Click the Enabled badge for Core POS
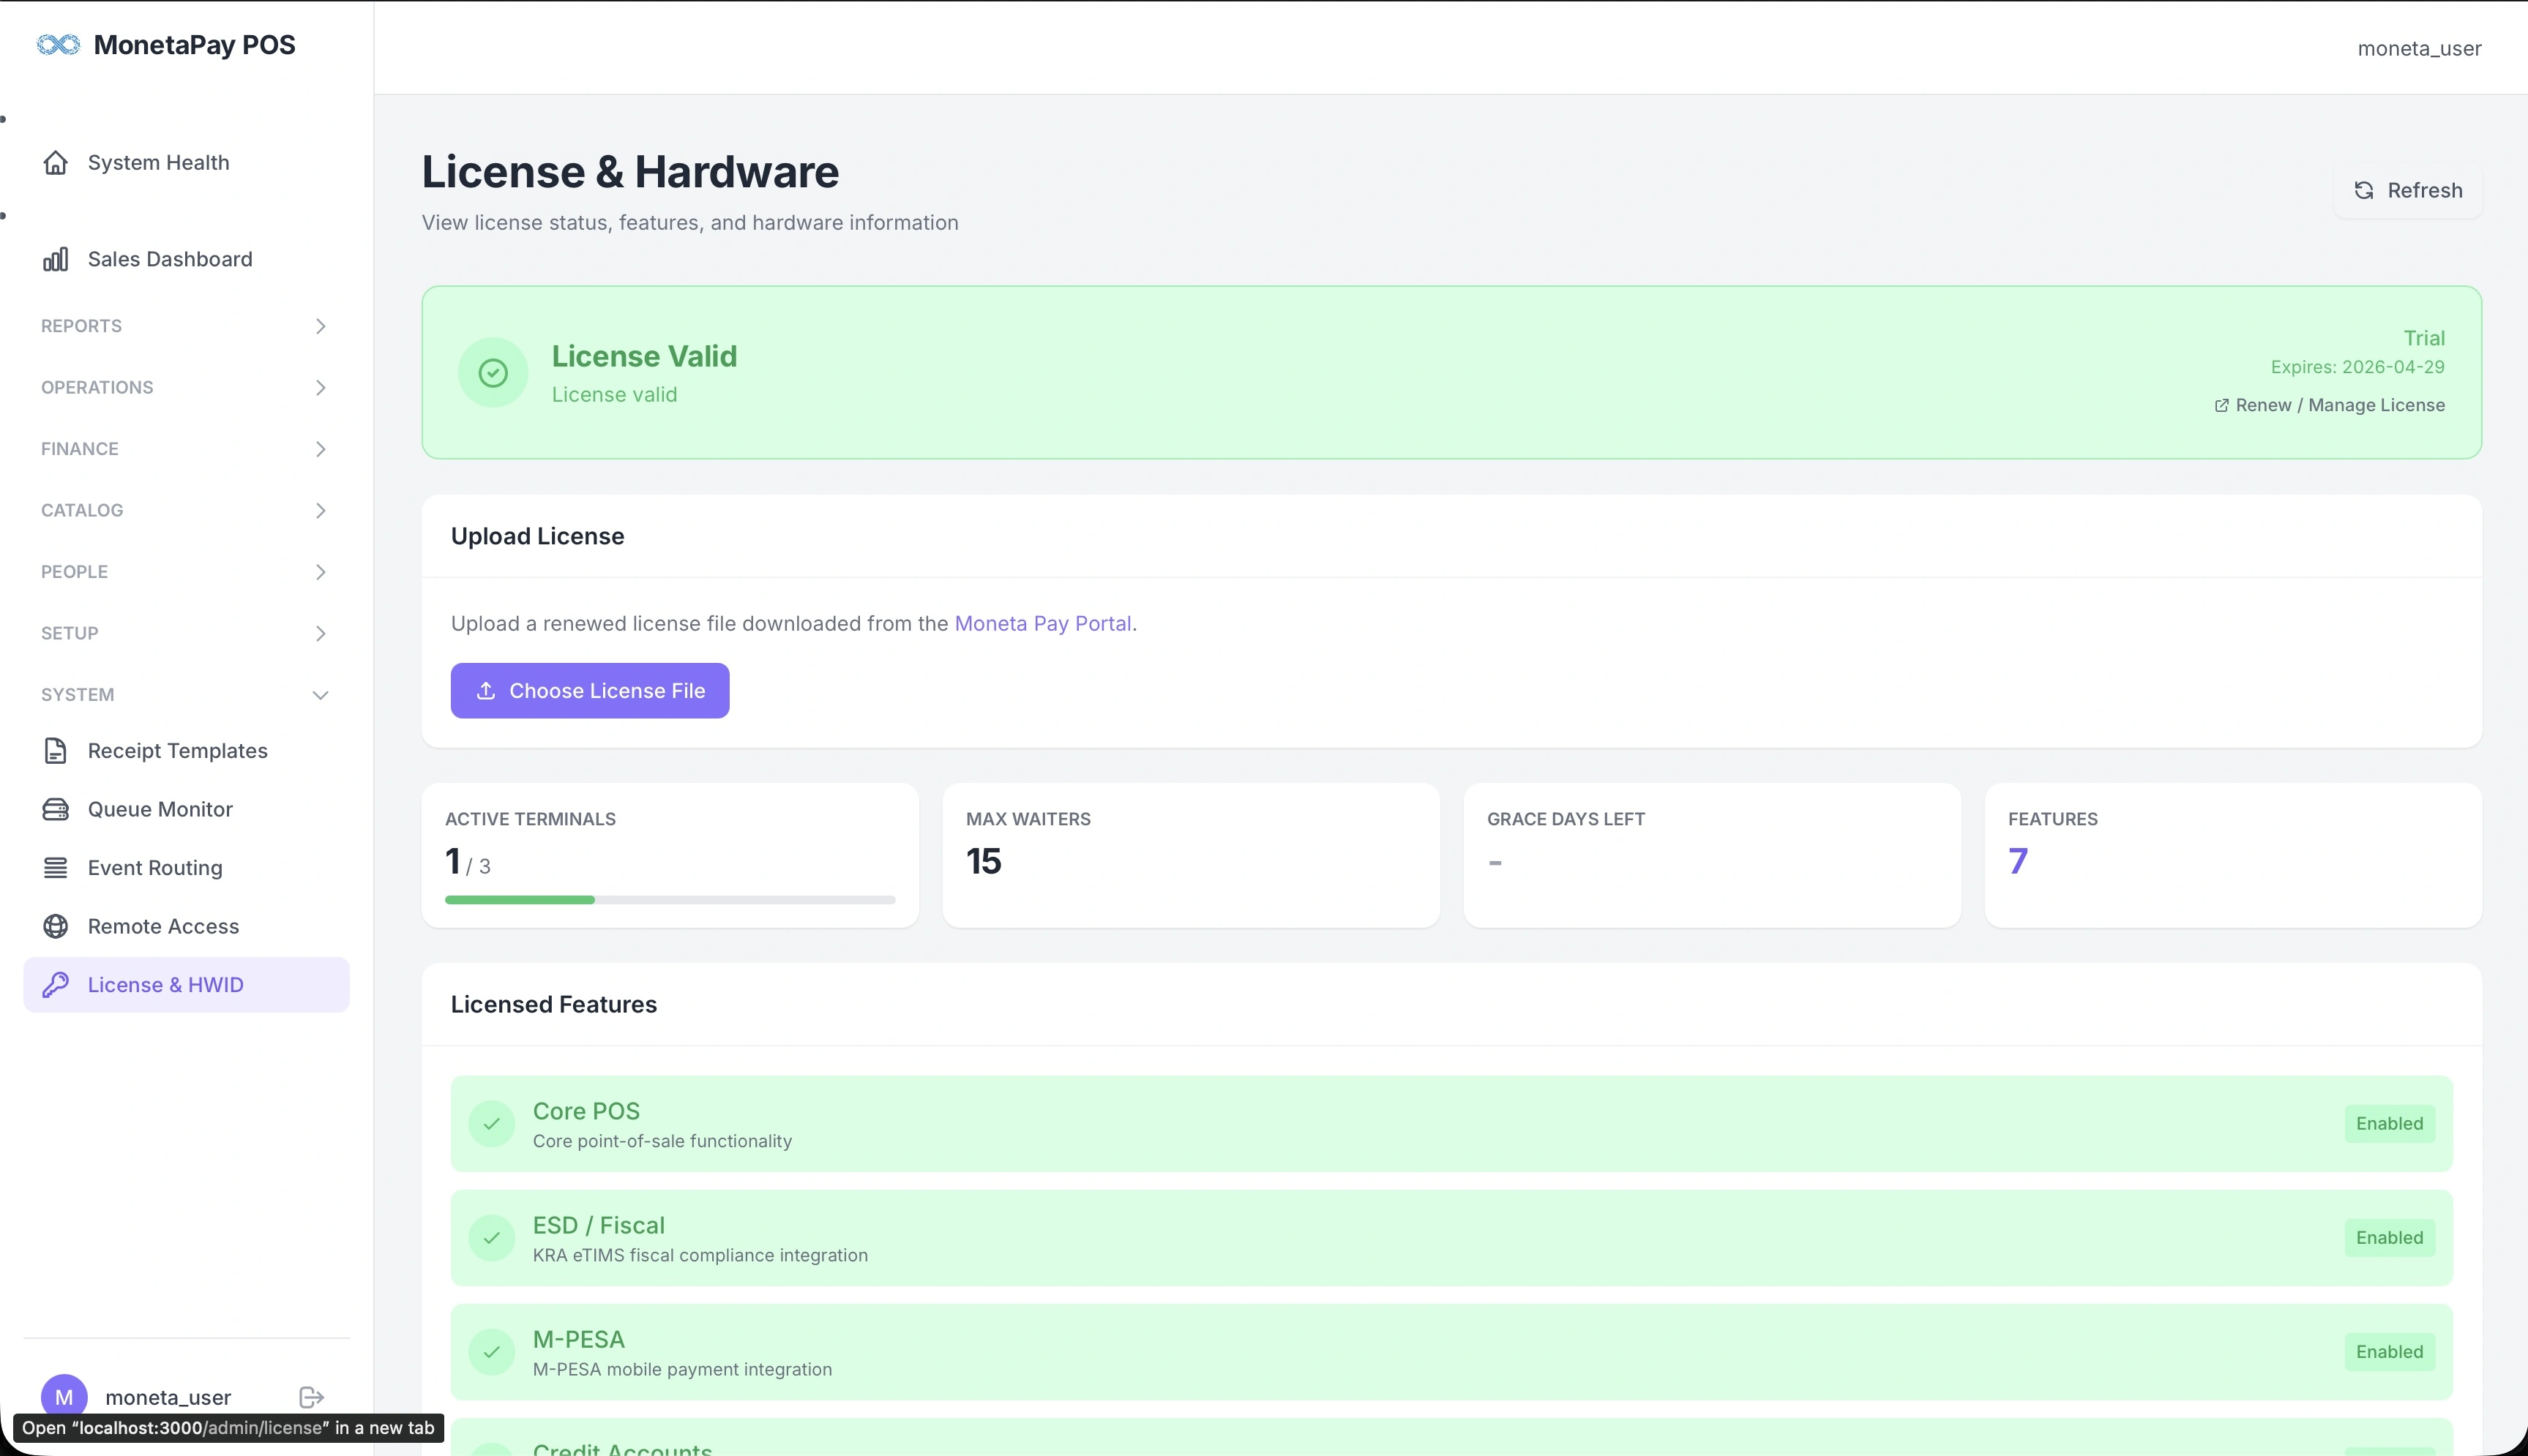The width and height of the screenshot is (2528, 1456). [2389, 1124]
